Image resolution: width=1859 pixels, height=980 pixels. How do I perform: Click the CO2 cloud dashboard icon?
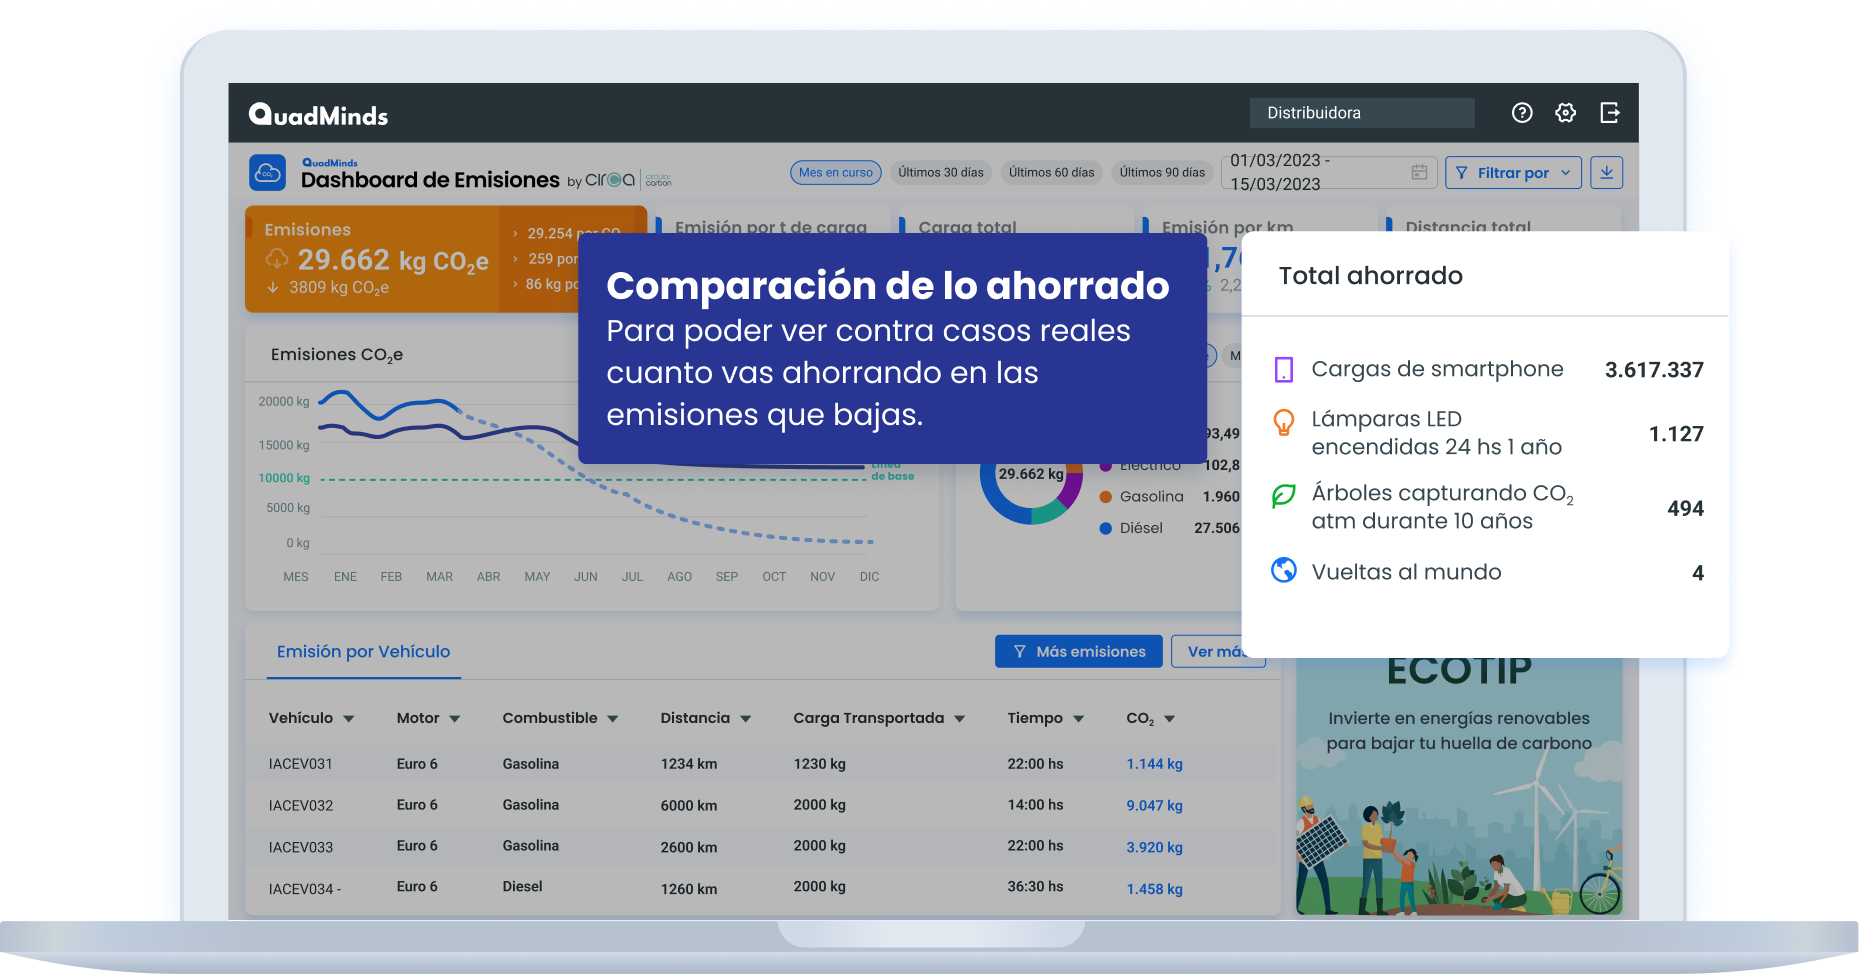[267, 172]
